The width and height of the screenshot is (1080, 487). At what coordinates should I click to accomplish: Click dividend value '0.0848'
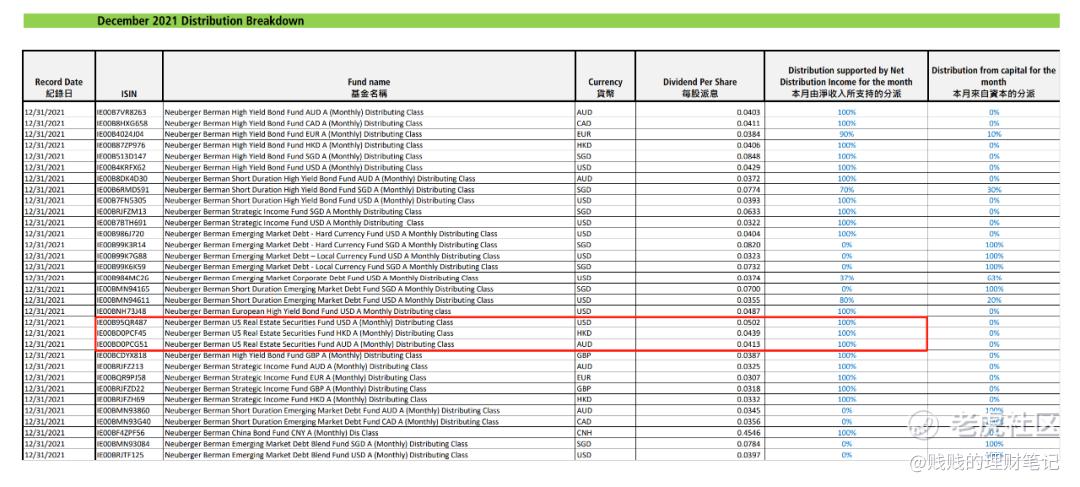coord(748,156)
